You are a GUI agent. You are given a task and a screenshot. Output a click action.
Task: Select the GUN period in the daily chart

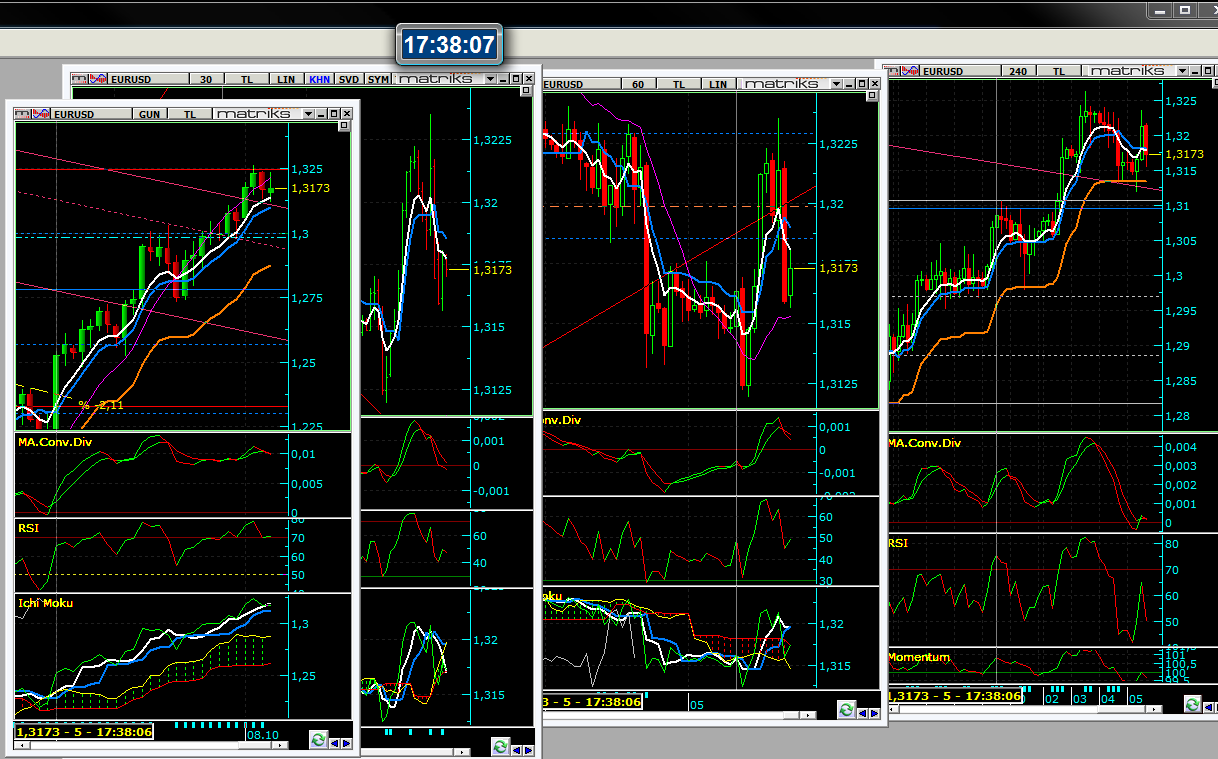point(149,114)
